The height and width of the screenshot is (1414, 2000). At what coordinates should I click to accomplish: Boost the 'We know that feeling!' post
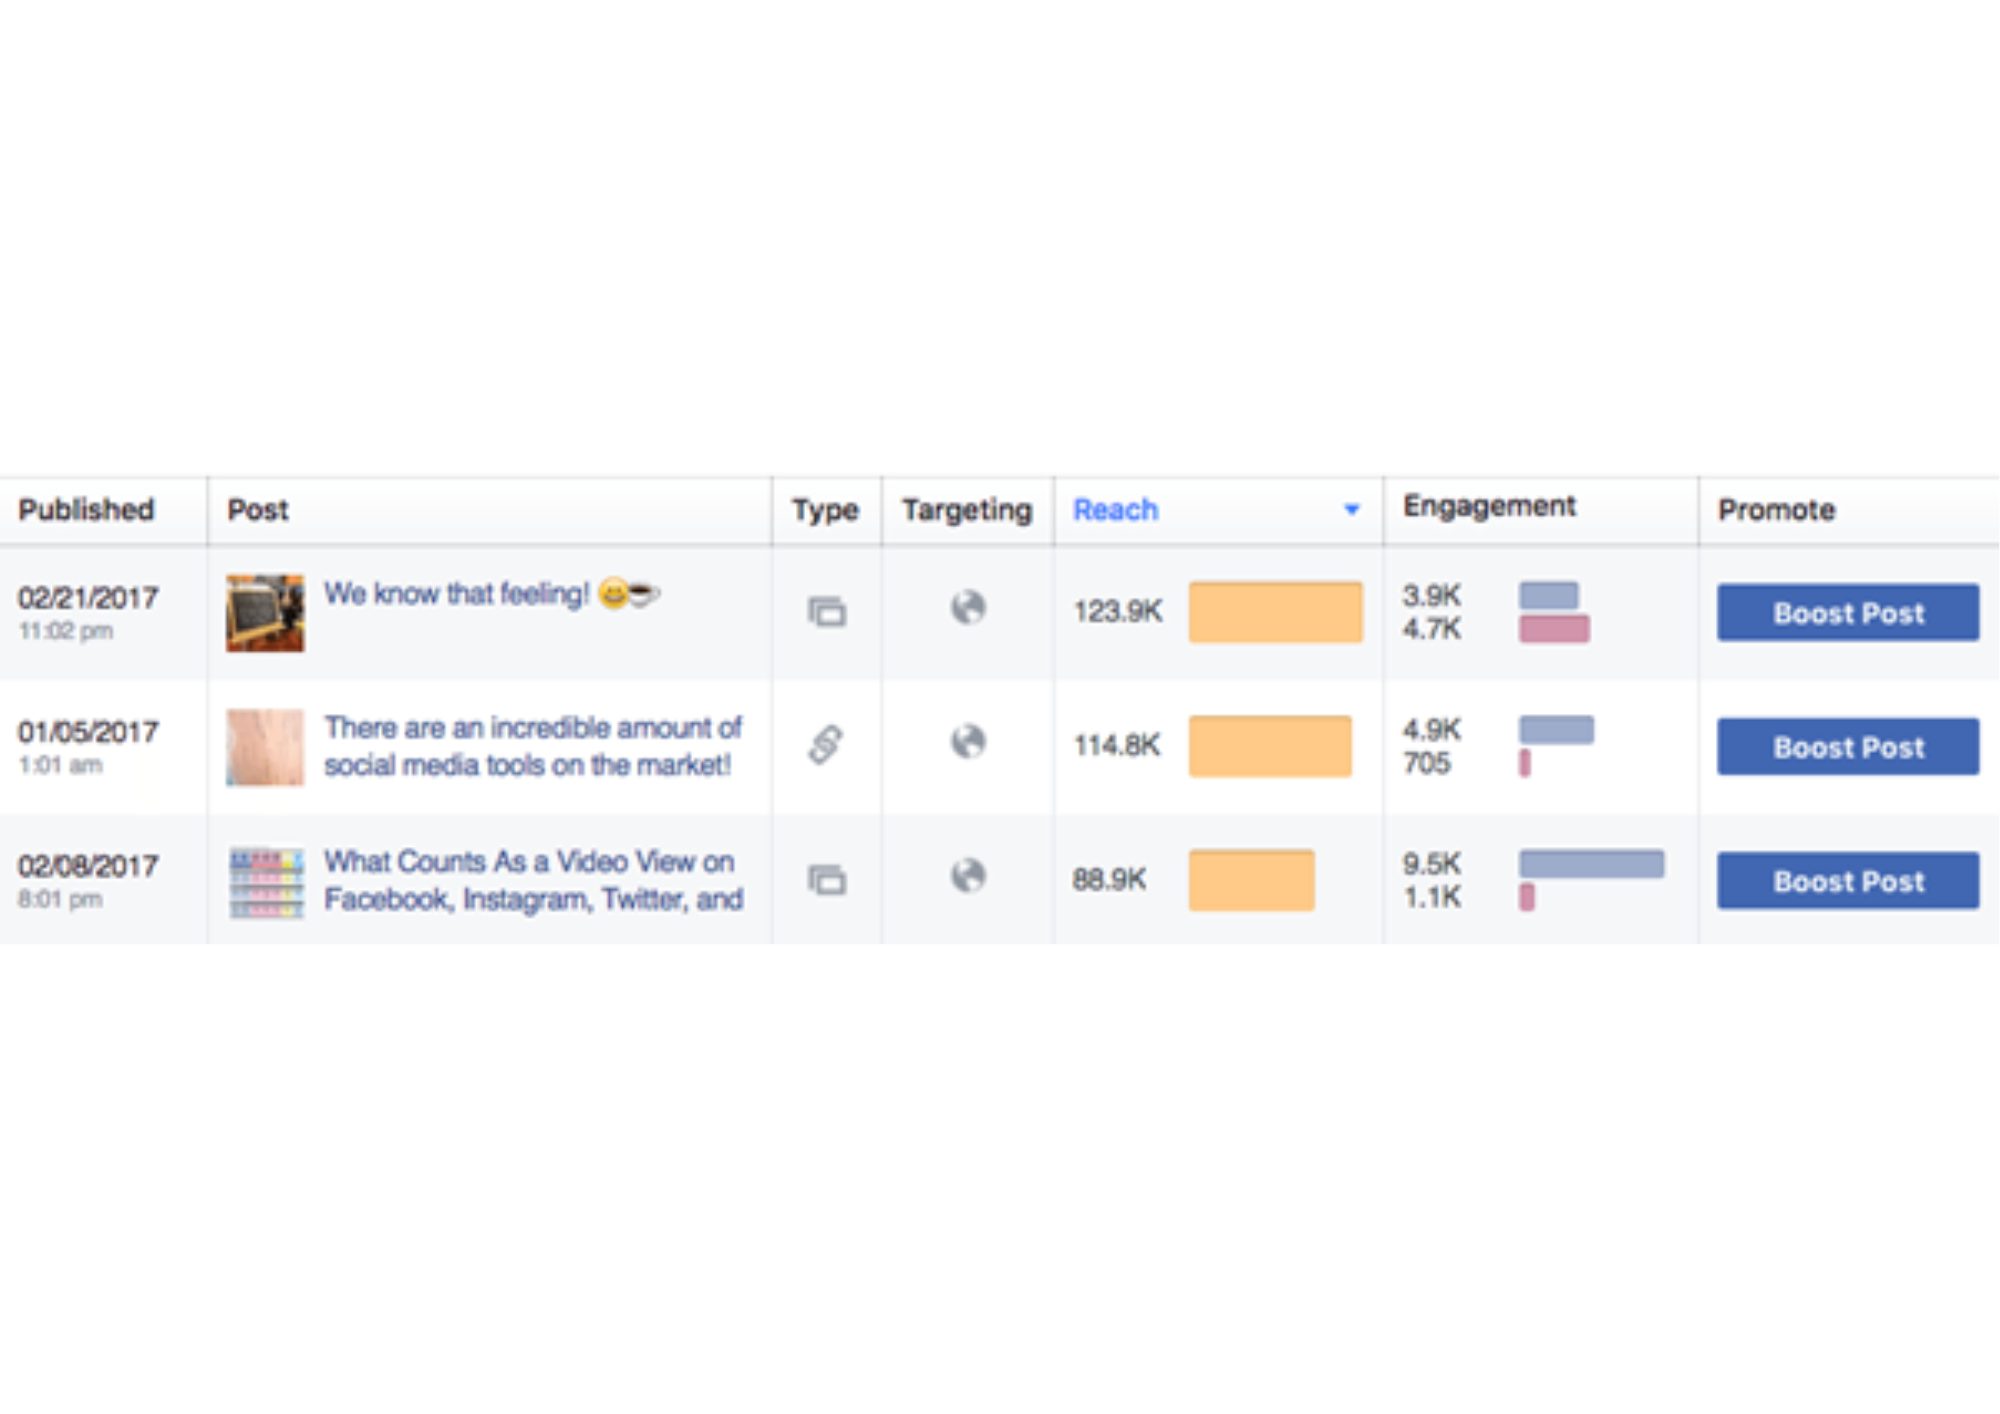pos(1848,613)
